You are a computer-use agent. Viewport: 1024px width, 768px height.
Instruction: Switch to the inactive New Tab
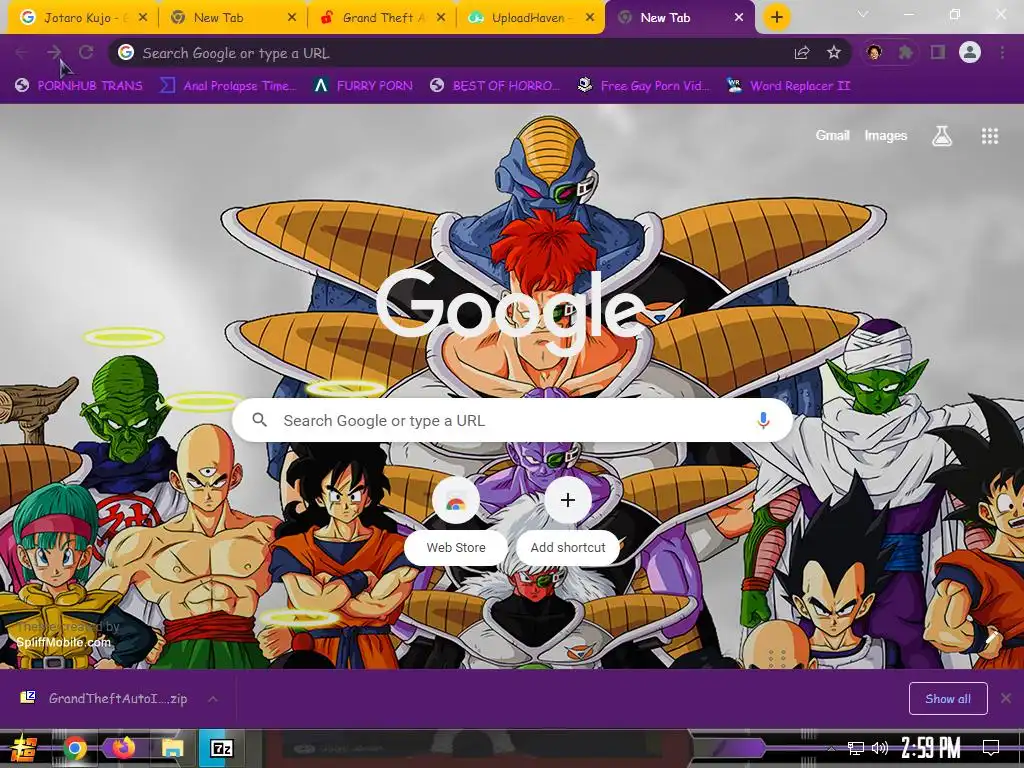pos(232,18)
